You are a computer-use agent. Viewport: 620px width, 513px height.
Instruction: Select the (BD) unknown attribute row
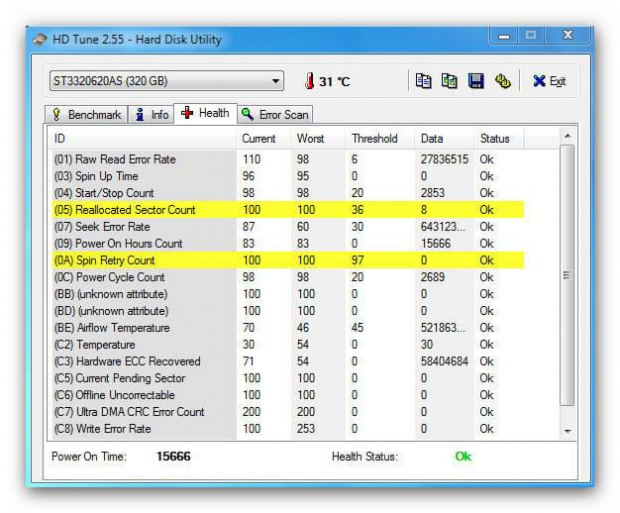click(287, 311)
